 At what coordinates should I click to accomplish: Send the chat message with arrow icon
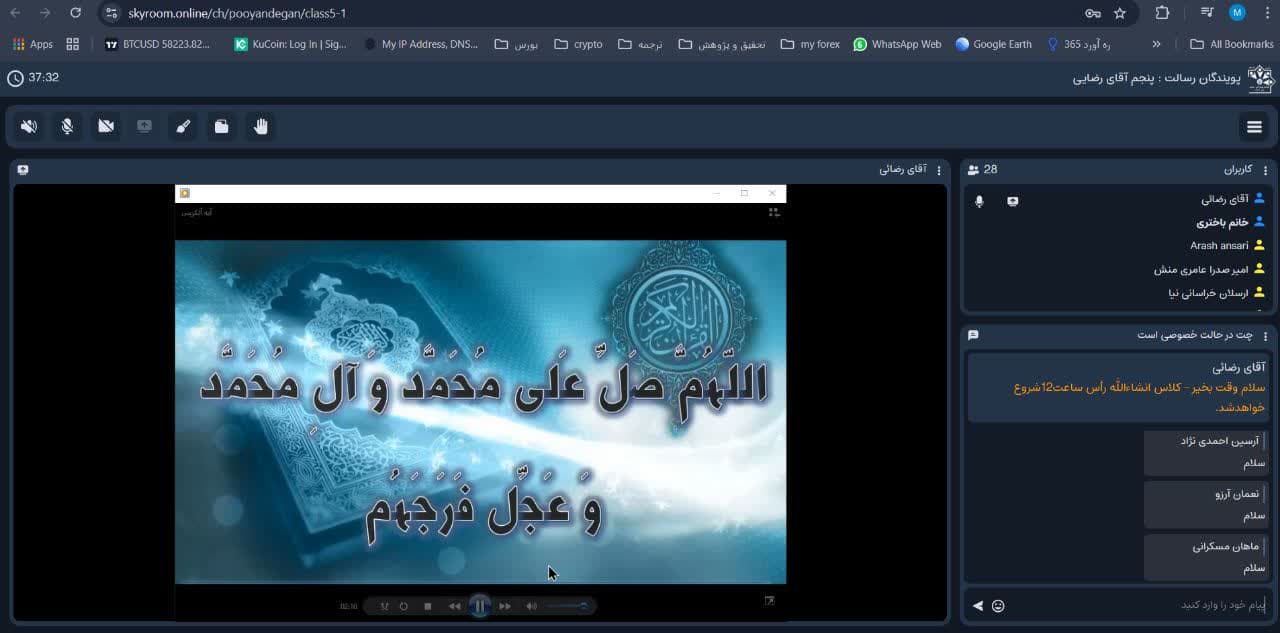click(978, 605)
